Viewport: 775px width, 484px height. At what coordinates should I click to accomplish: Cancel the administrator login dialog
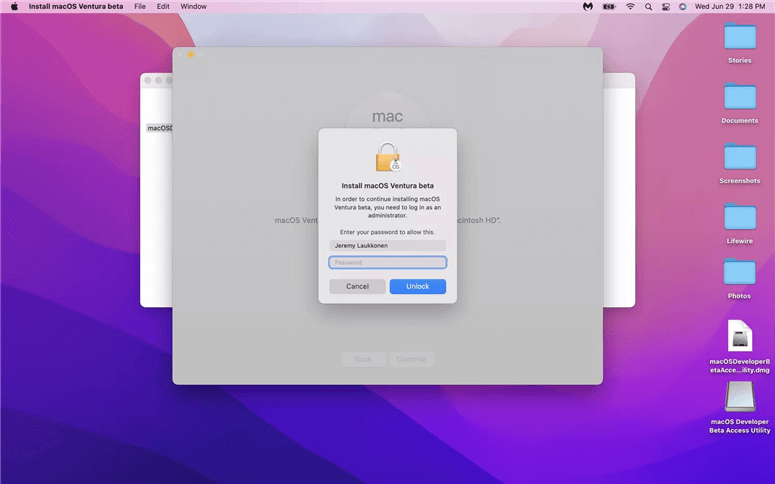(357, 286)
